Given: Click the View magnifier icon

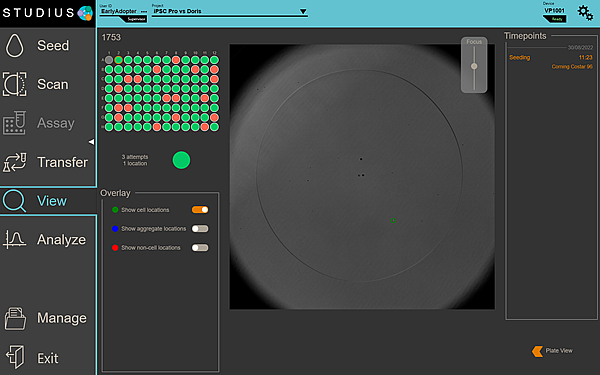Looking at the screenshot, I should pyautogui.click(x=15, y=201).
